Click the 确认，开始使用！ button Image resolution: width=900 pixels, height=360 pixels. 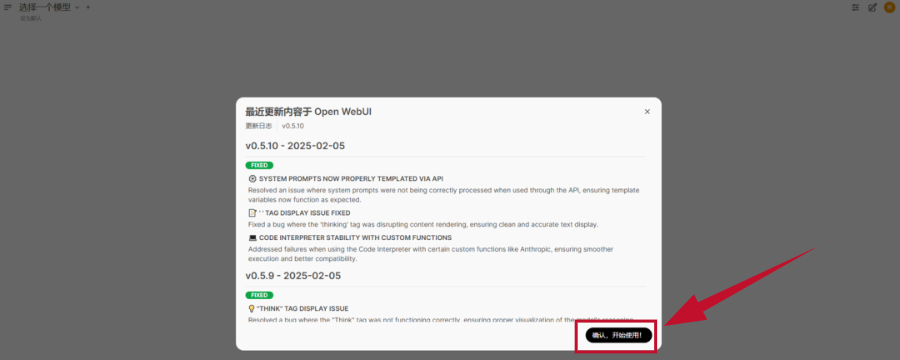click(x=619, y=335)
